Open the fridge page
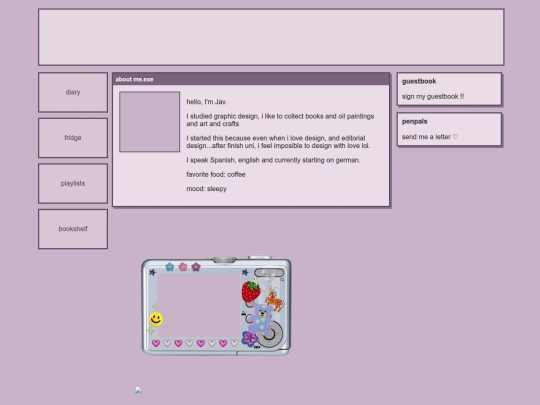 click(73, 138)
